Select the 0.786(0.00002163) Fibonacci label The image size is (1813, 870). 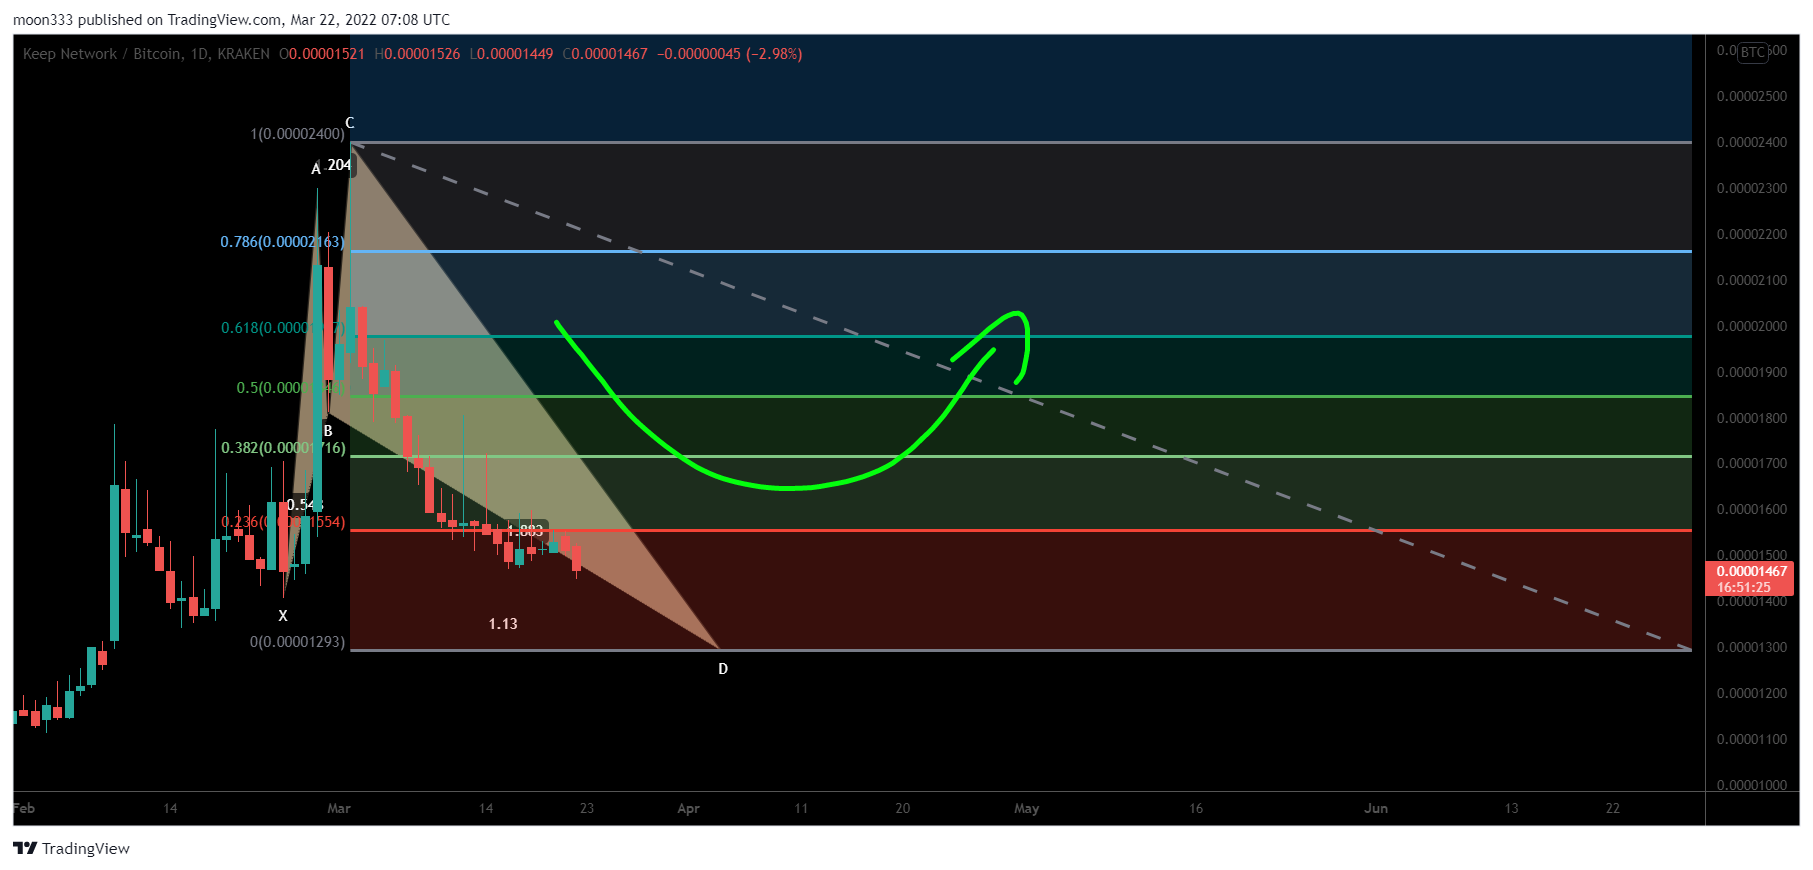282,242
